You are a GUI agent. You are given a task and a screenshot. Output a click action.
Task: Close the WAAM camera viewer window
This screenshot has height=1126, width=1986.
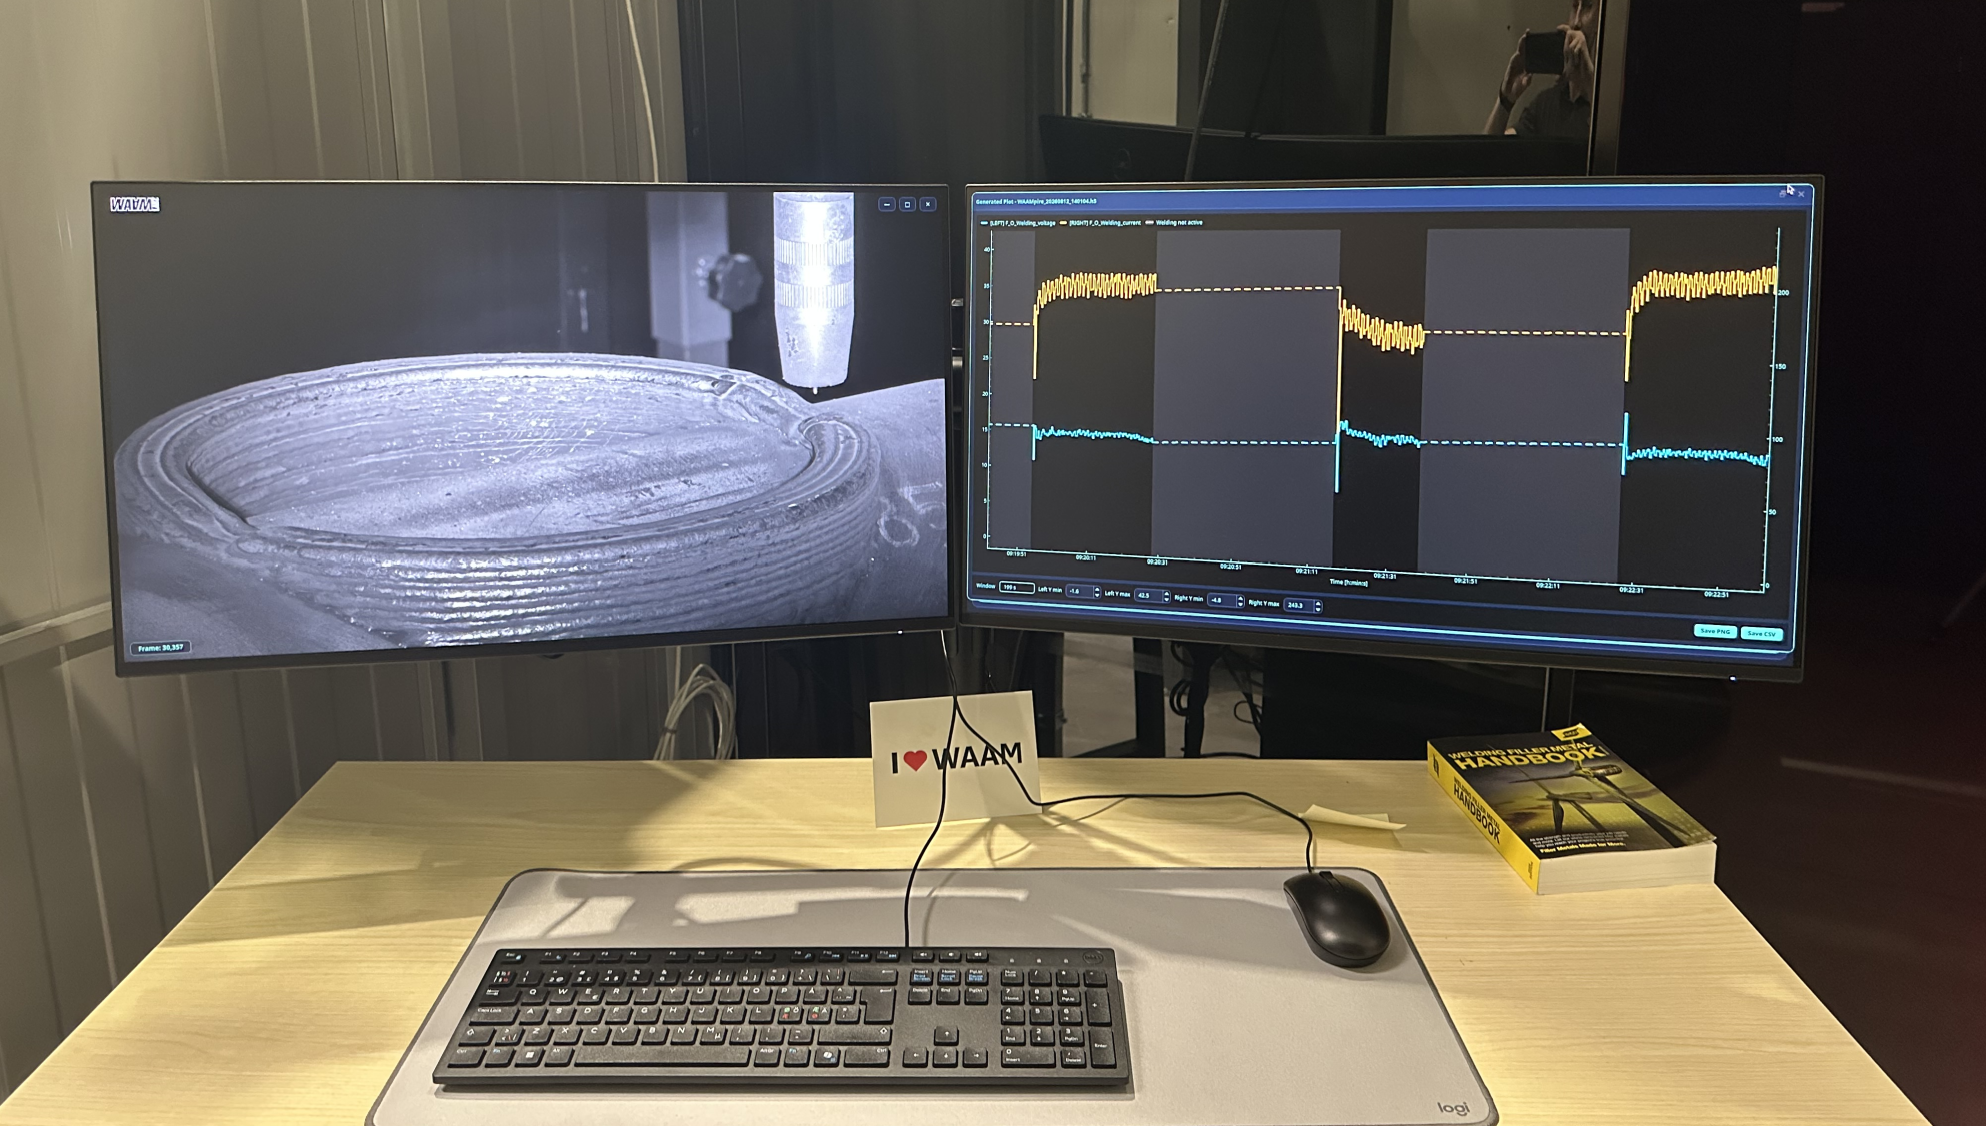click(x=928, y=204)
